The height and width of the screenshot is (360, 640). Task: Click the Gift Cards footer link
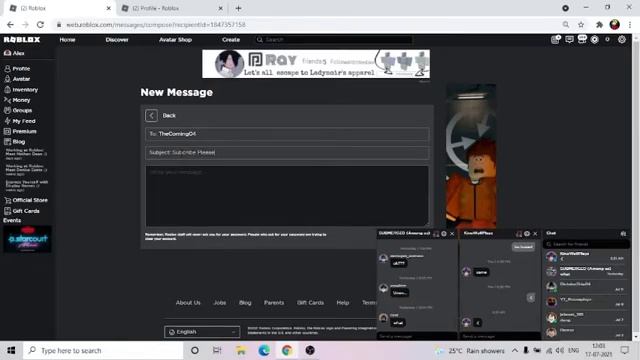(x=310, y=302)
